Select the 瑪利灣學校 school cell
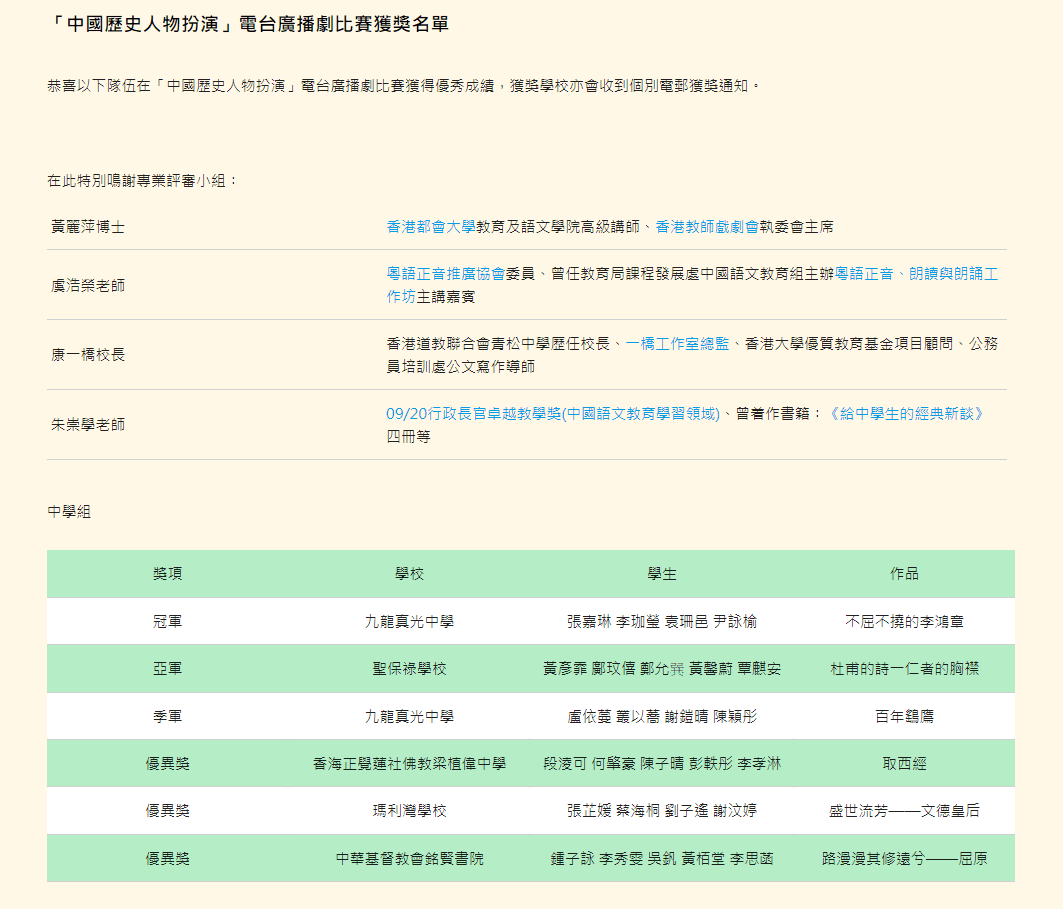 [409, 811]
